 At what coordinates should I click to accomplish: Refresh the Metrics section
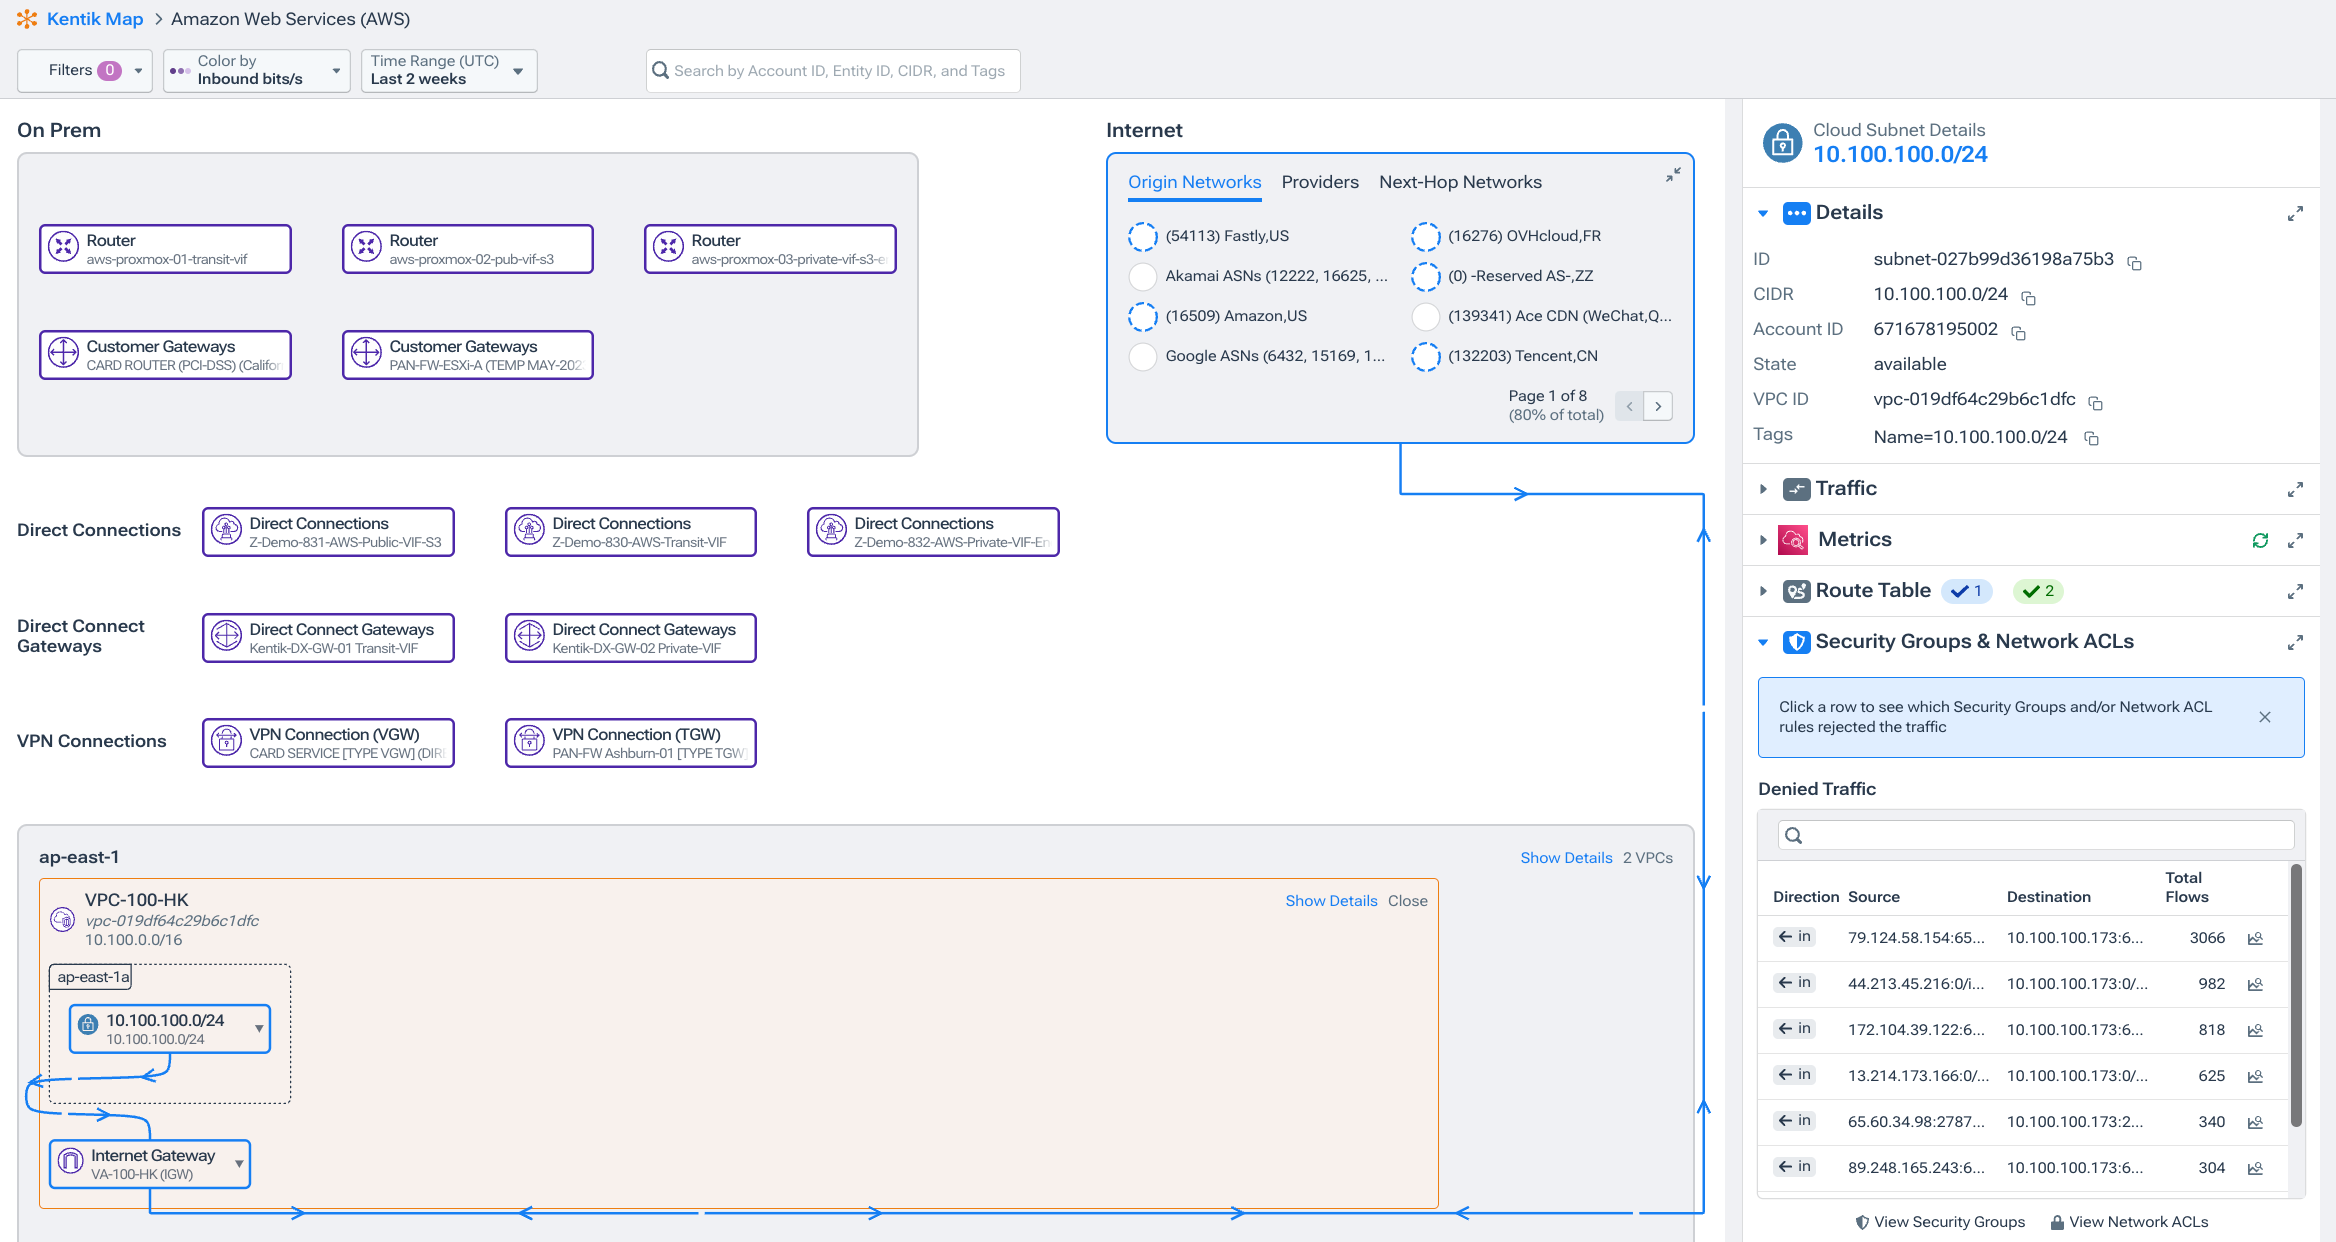[x=2260, y=540]
